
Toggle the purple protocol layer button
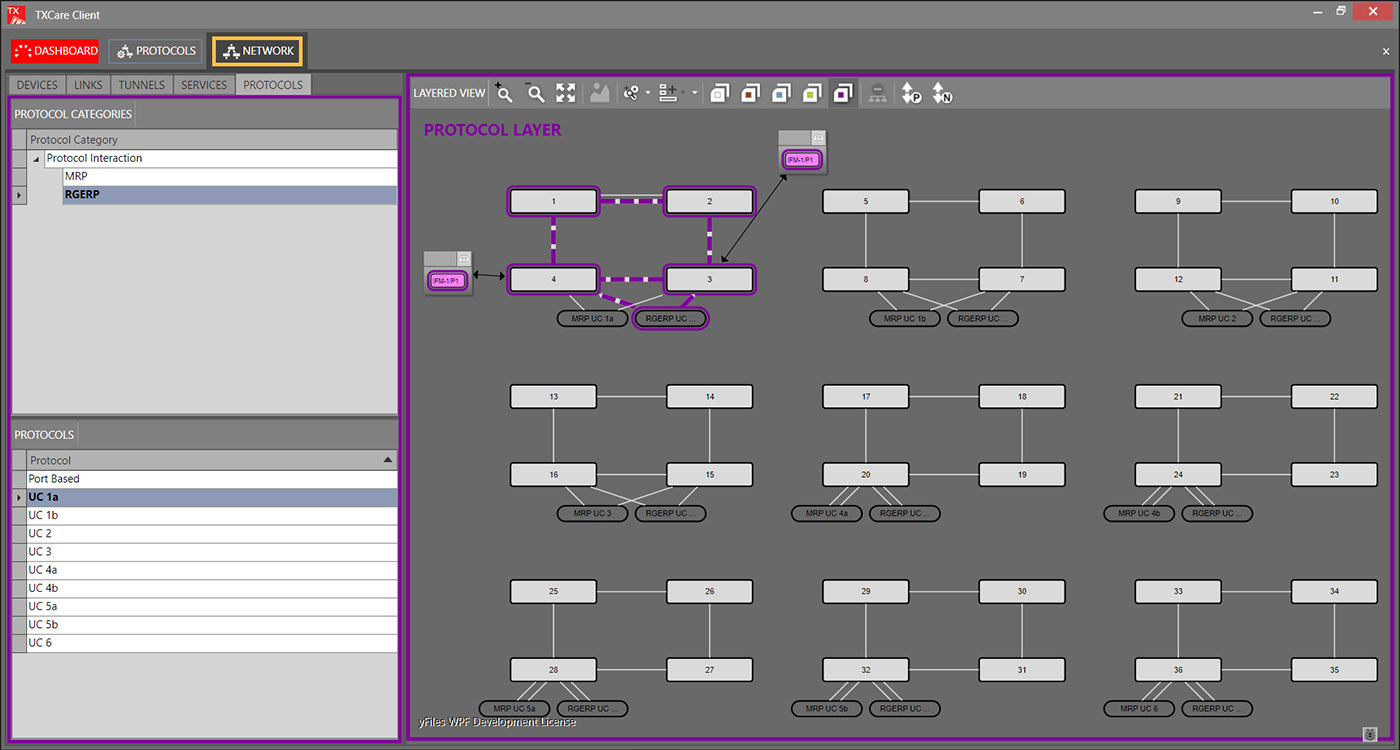click(843, 93)
